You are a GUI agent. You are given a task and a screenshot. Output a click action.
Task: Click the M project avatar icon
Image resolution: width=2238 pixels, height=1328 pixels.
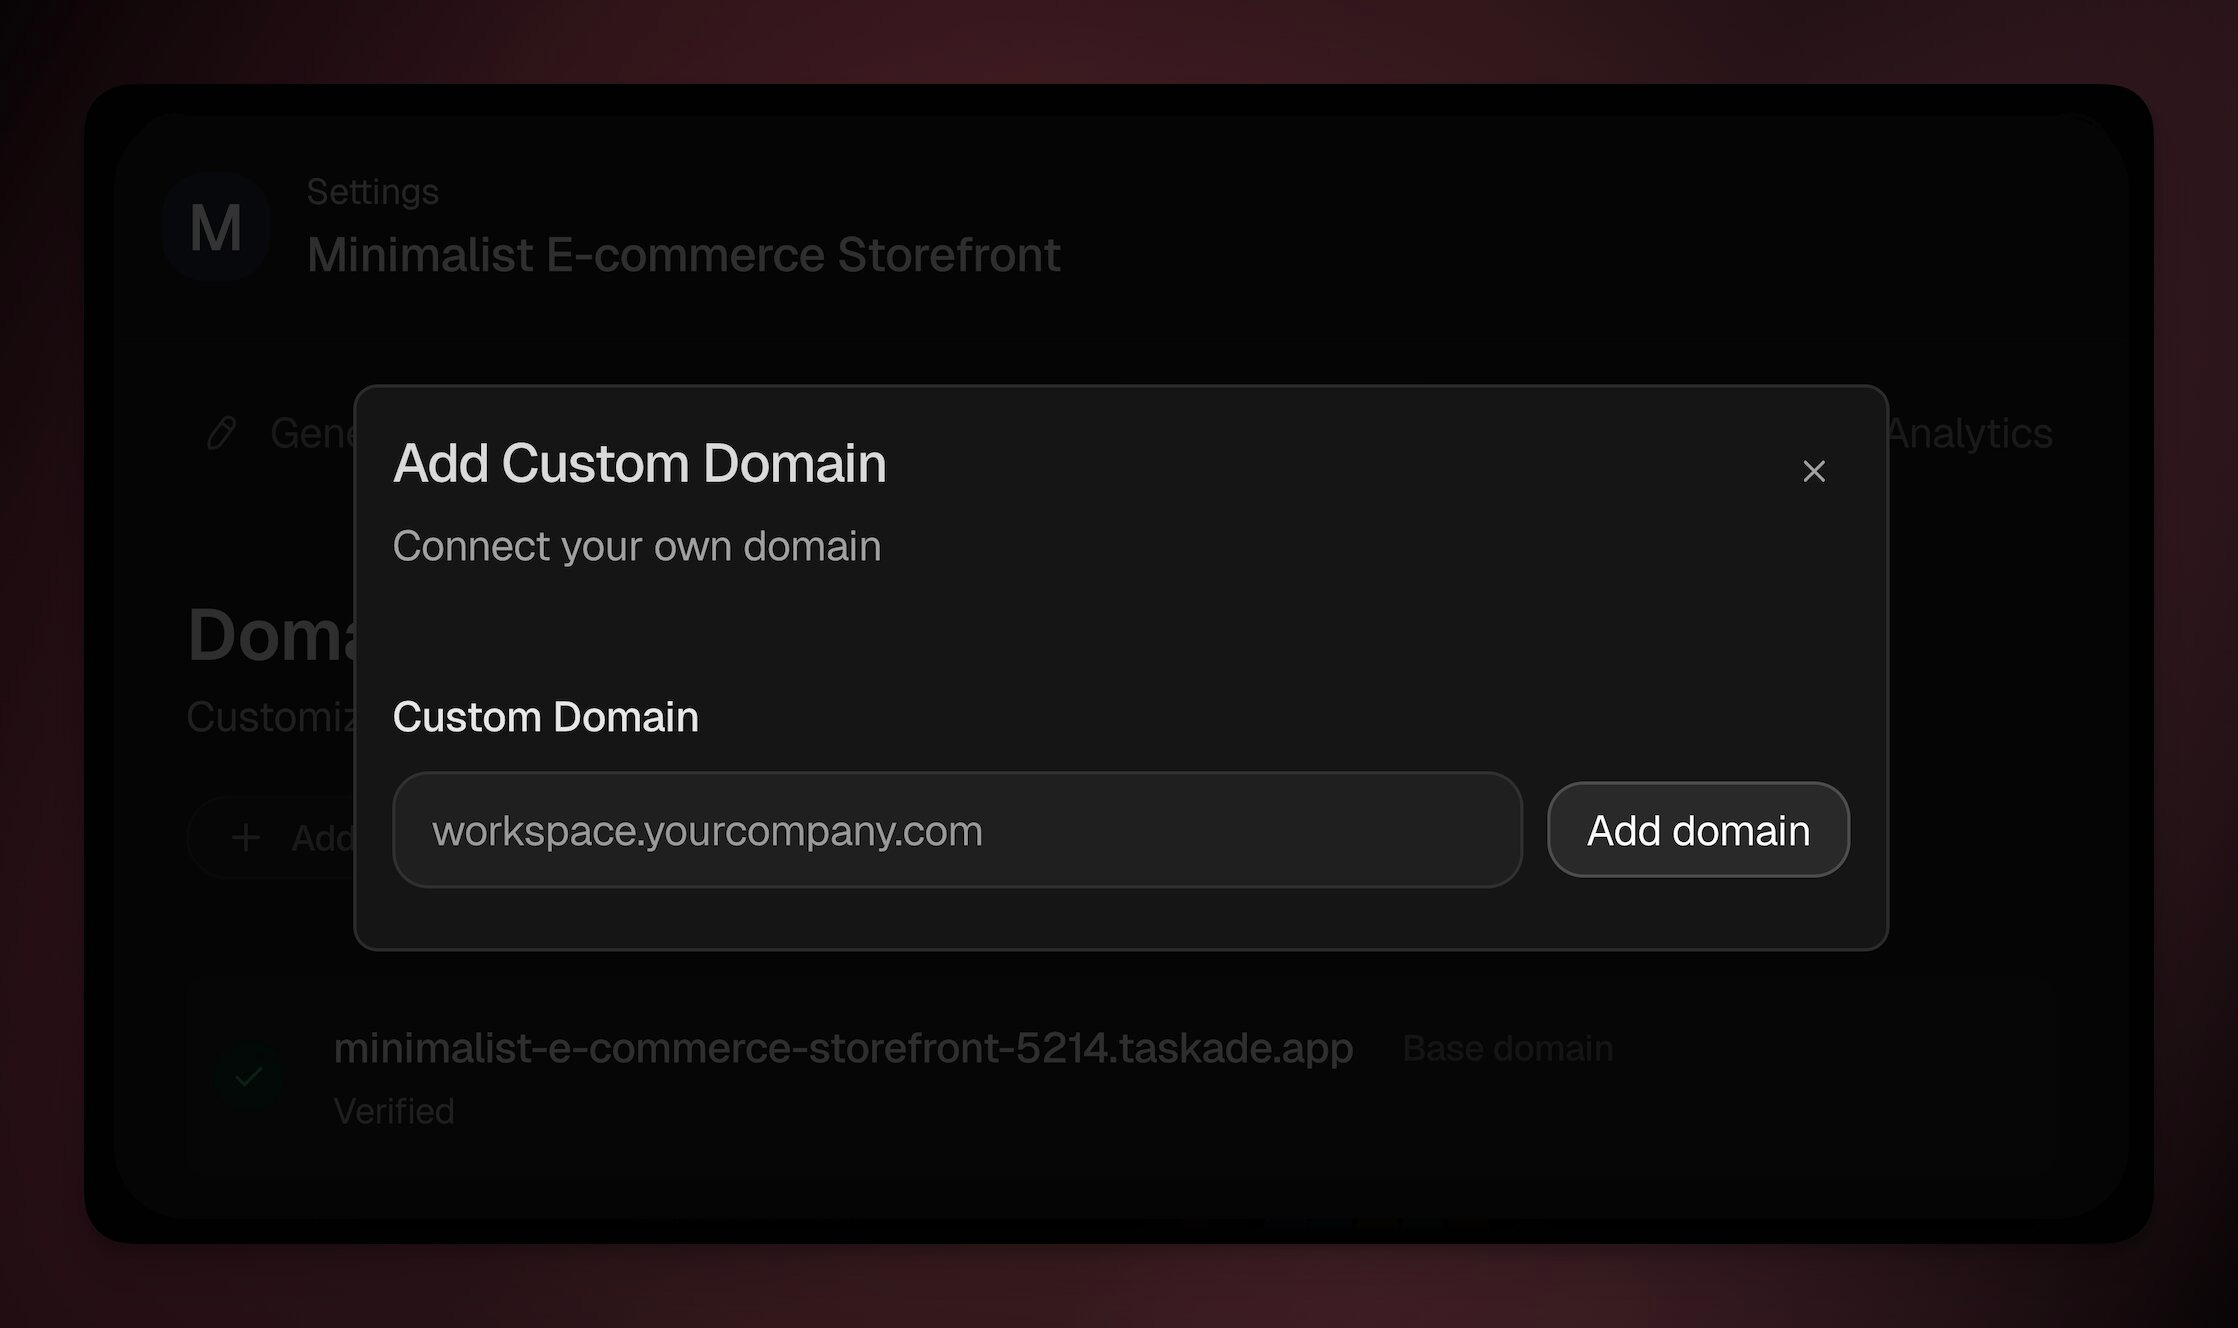pyautogui.click(x=216, y=227)
